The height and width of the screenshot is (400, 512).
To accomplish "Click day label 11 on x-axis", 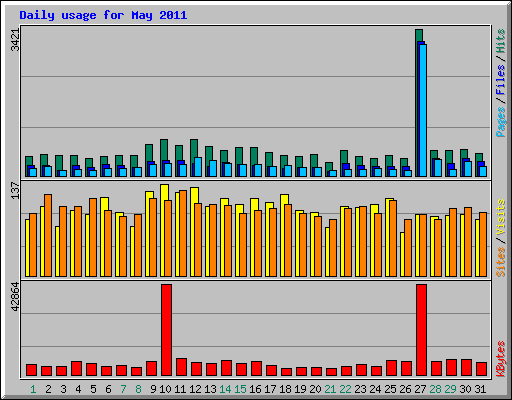I will coord(180,389).
